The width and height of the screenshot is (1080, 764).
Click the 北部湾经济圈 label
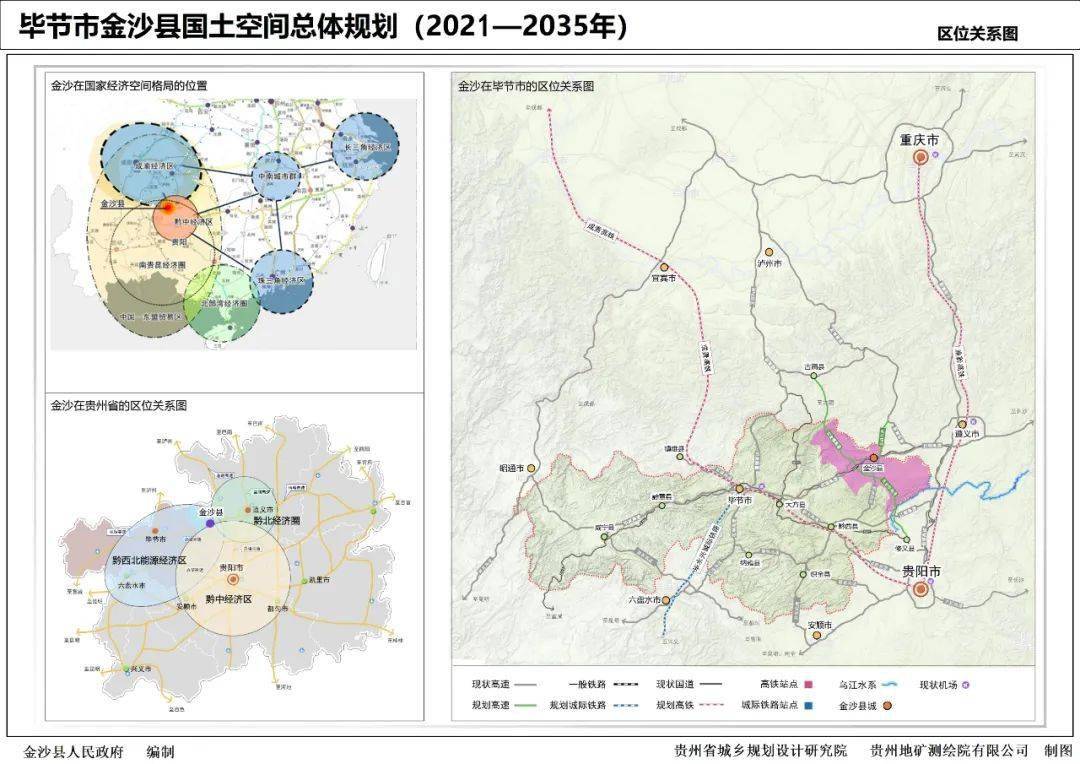tap(224, 303)
